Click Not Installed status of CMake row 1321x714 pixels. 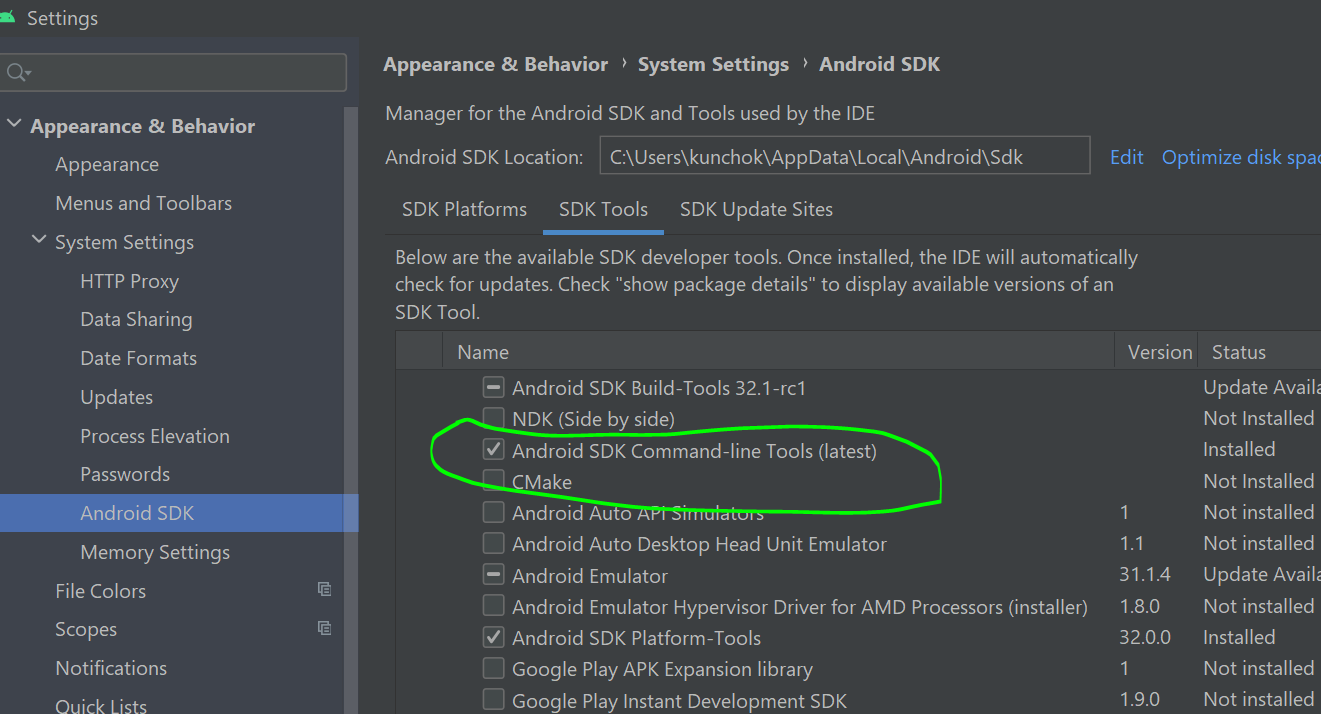[1259, 481]
